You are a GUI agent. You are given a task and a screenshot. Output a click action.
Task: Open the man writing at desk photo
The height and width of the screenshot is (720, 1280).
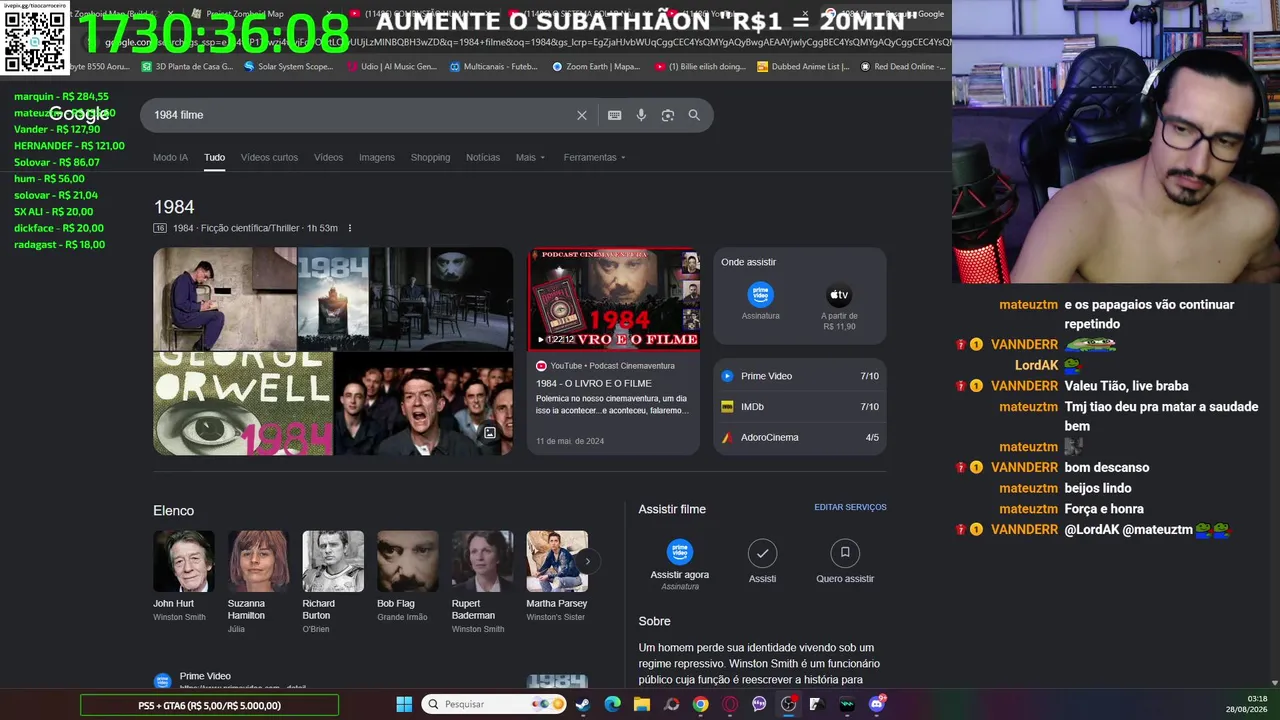(x=225, y=299)
